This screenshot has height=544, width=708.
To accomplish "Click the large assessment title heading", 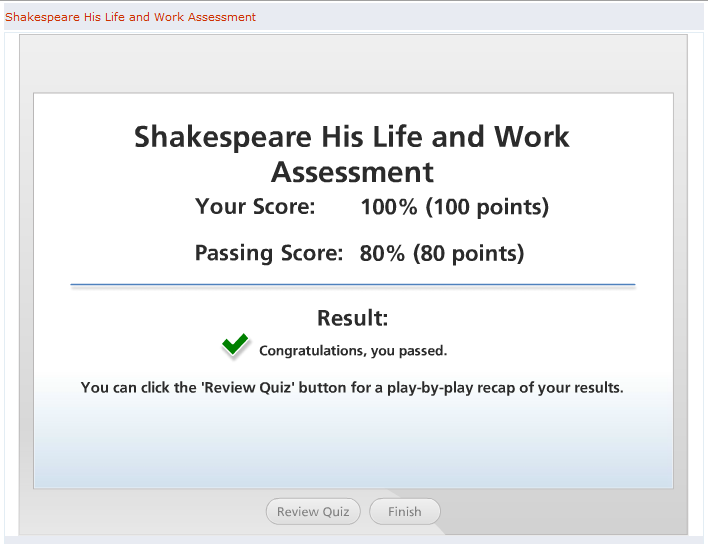I will (x=352, y=154).
